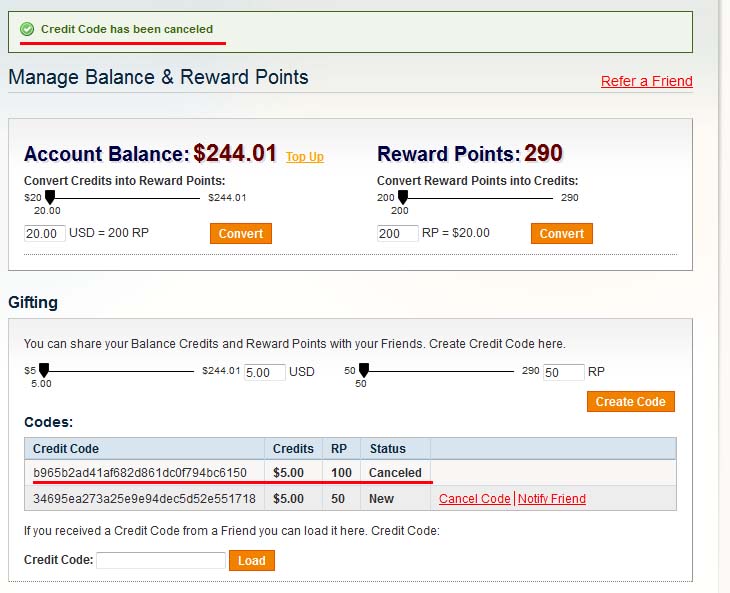This screenshot has width=730, height=593.
Task: Click the credits-to-points conversion slider handle
Action: (49, 197)
